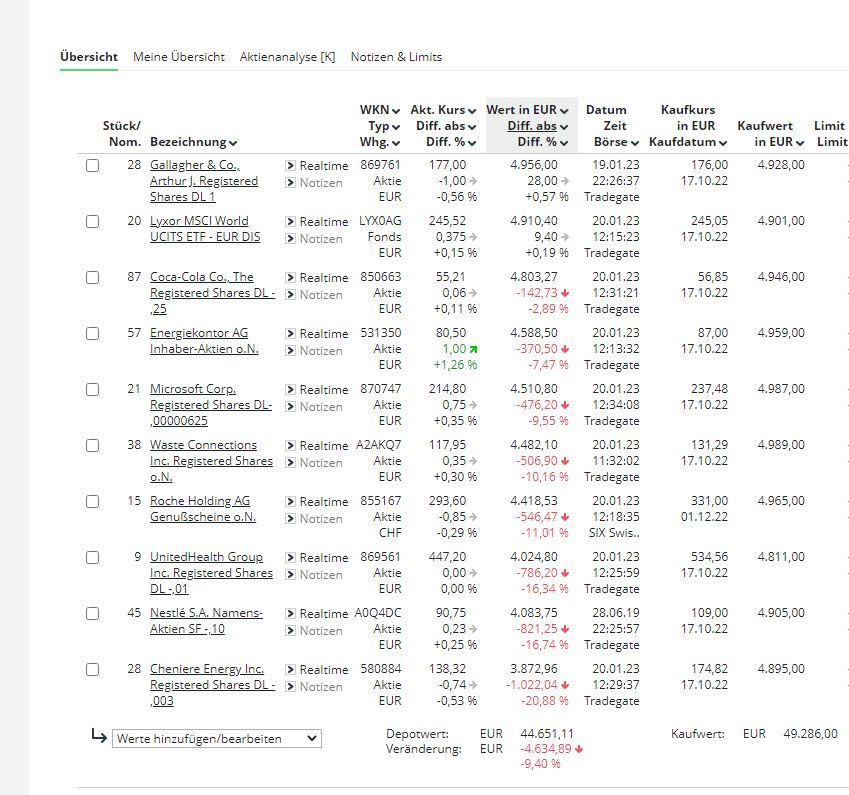849x795 pixels.
Task: Sort by Kaufdatum column header
Action: coord(688,142)
